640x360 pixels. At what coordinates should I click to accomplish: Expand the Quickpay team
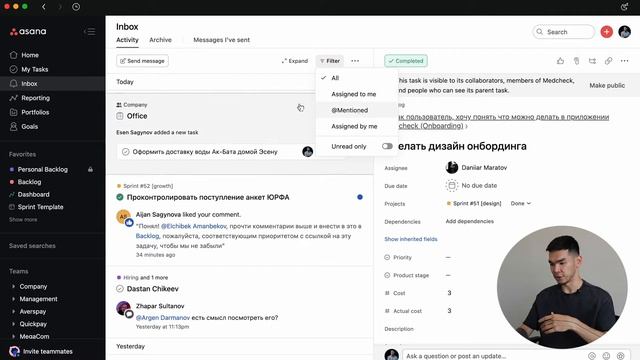pos(13,324)
